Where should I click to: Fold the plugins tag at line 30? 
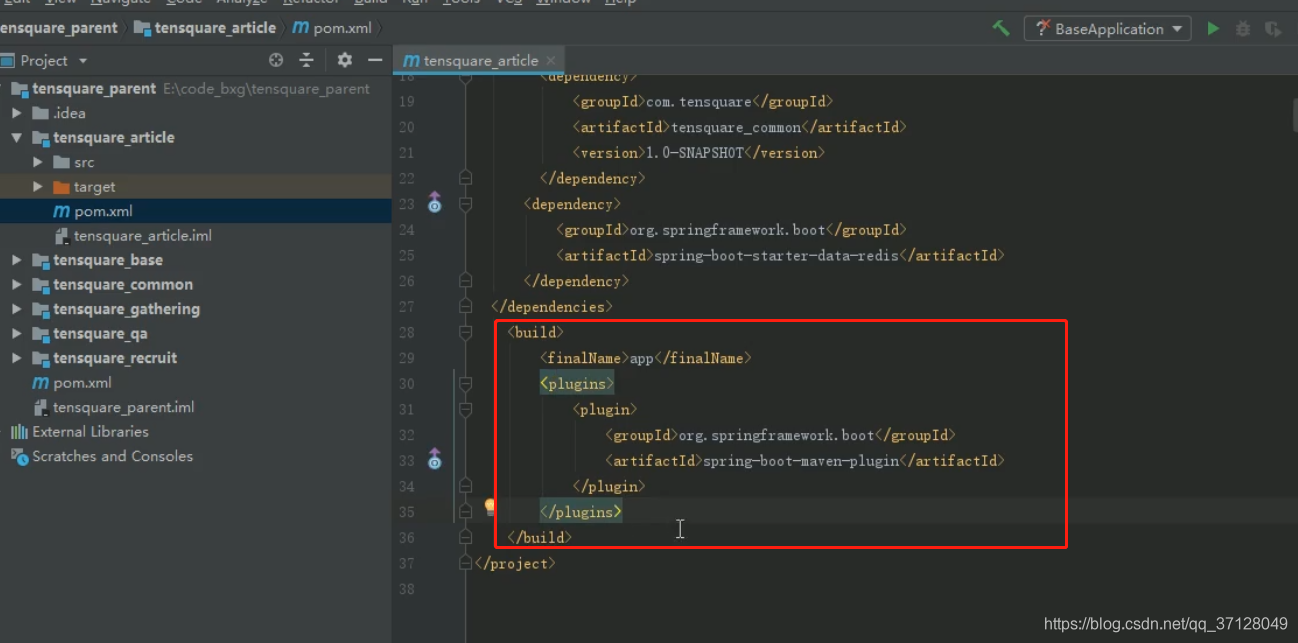pos(465,383)
